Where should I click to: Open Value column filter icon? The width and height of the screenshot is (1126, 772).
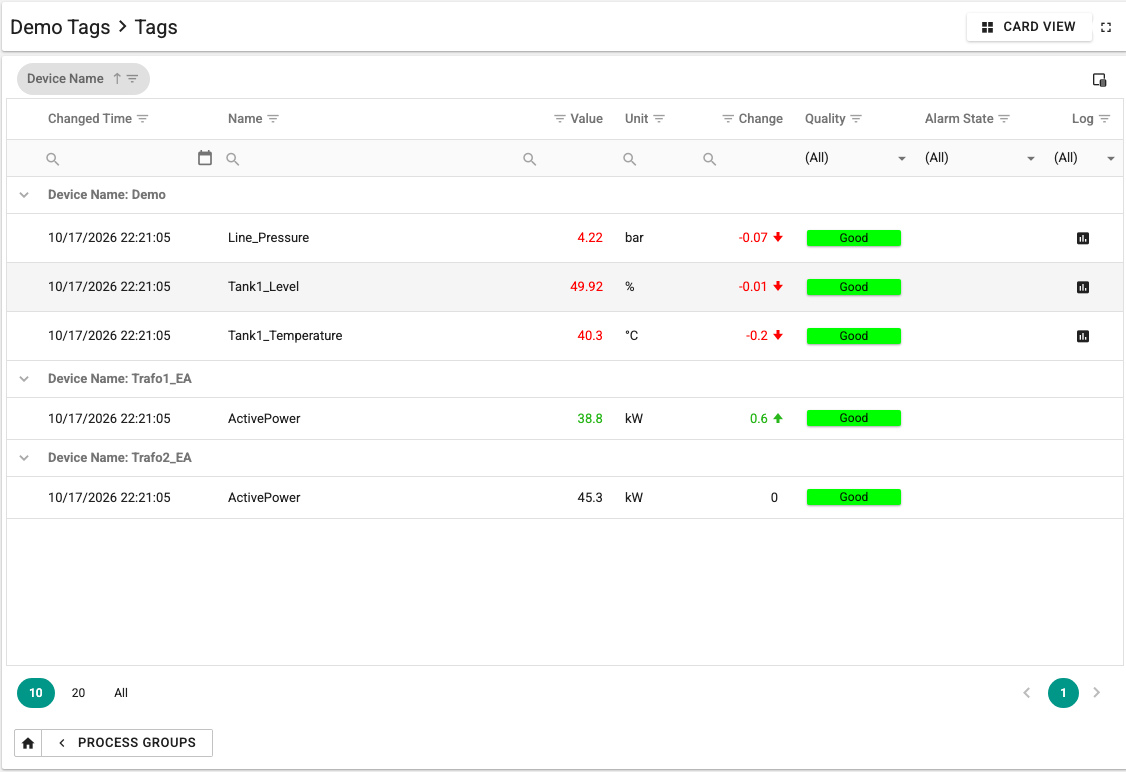(559, 119)
